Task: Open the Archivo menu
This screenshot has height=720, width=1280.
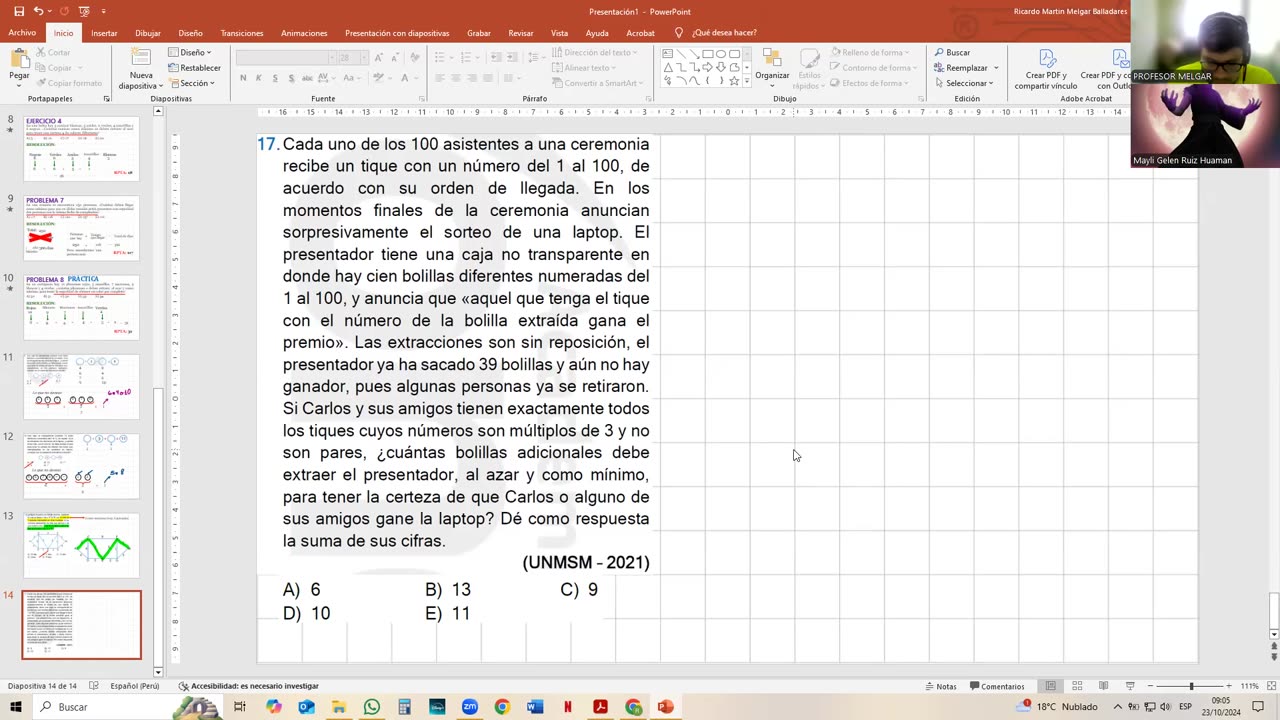Action: coord(22,33)
